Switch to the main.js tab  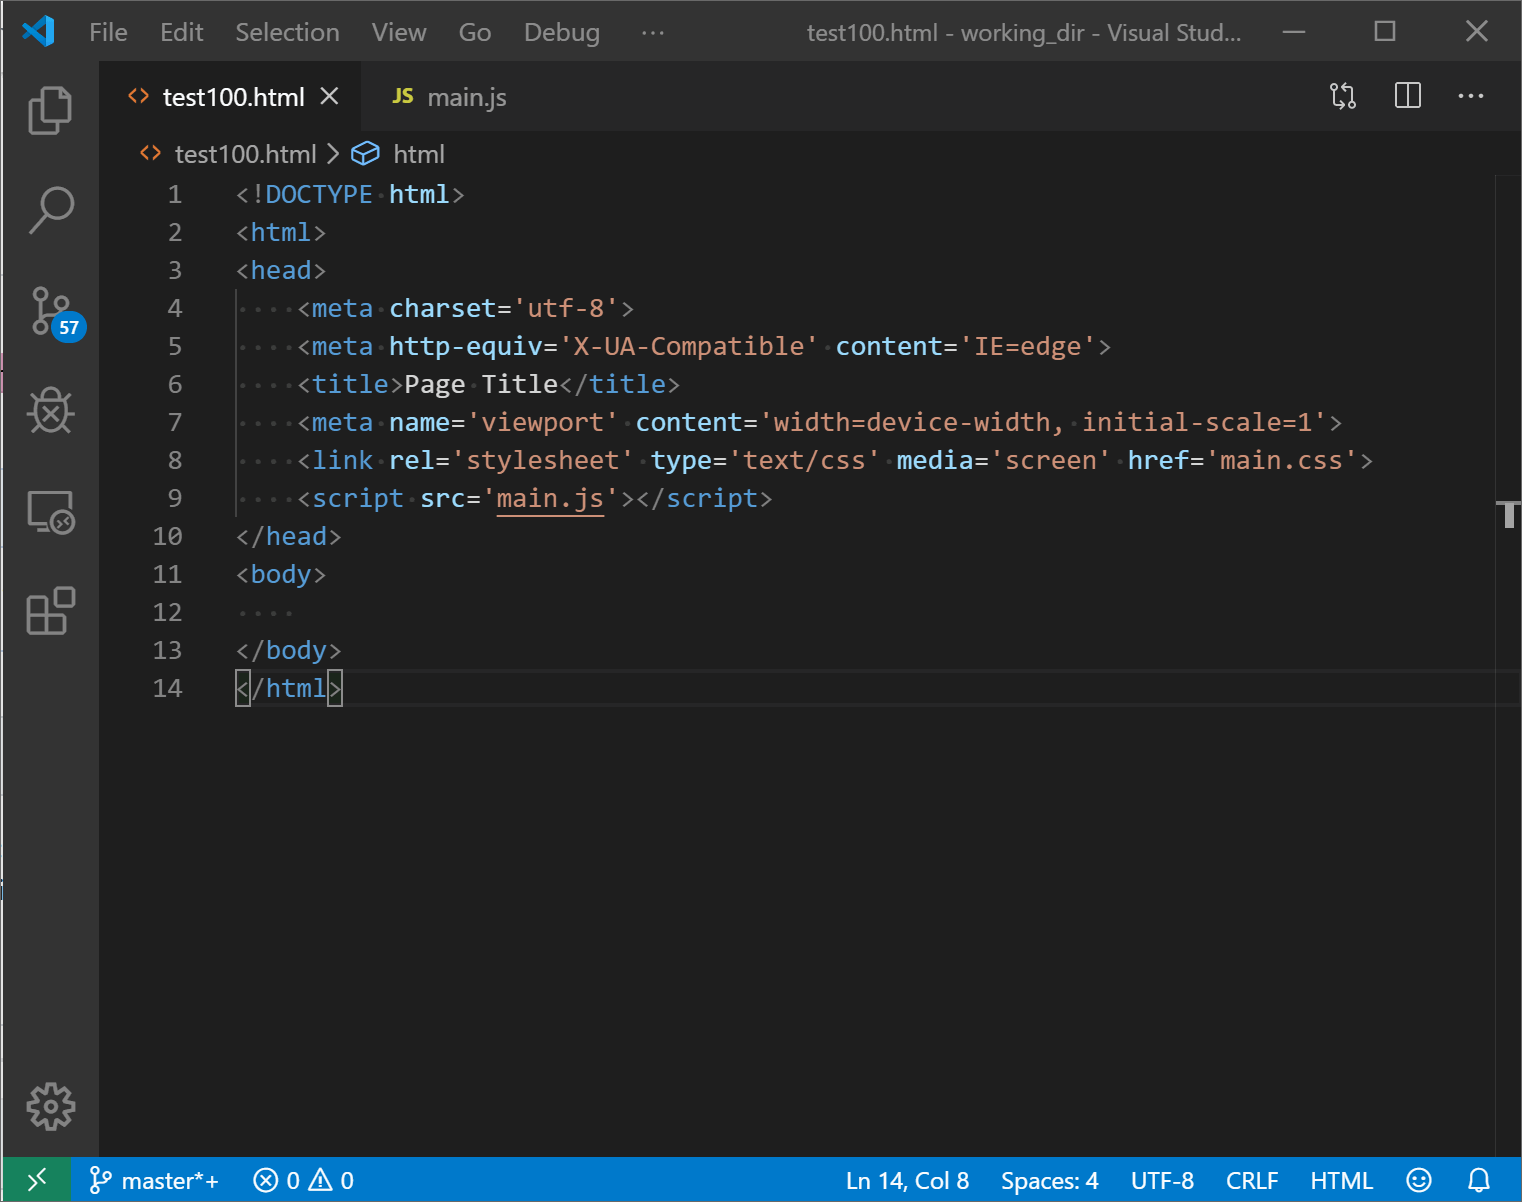tap(466, 96)
